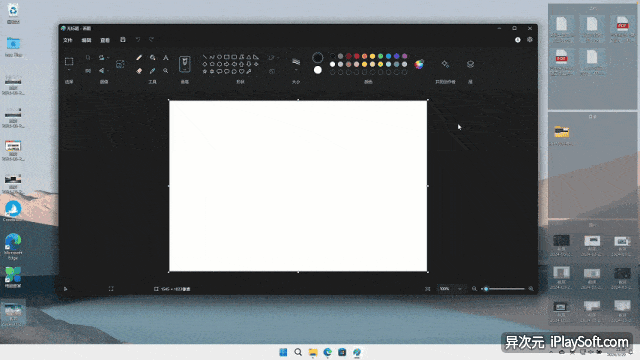Pick the Line shape
The width and height of the screenshot is (640, 360).
205,57
